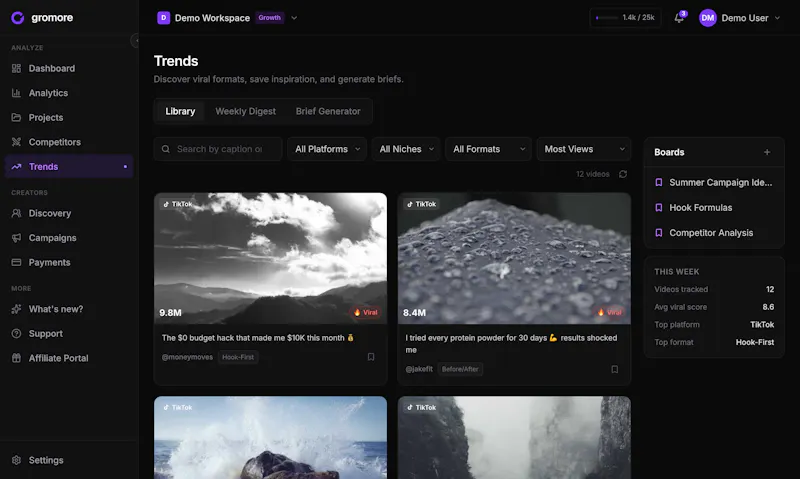Screen dimensions: 800x479
Task: Open the All Platforms filter
Action: tap(327, 149)
